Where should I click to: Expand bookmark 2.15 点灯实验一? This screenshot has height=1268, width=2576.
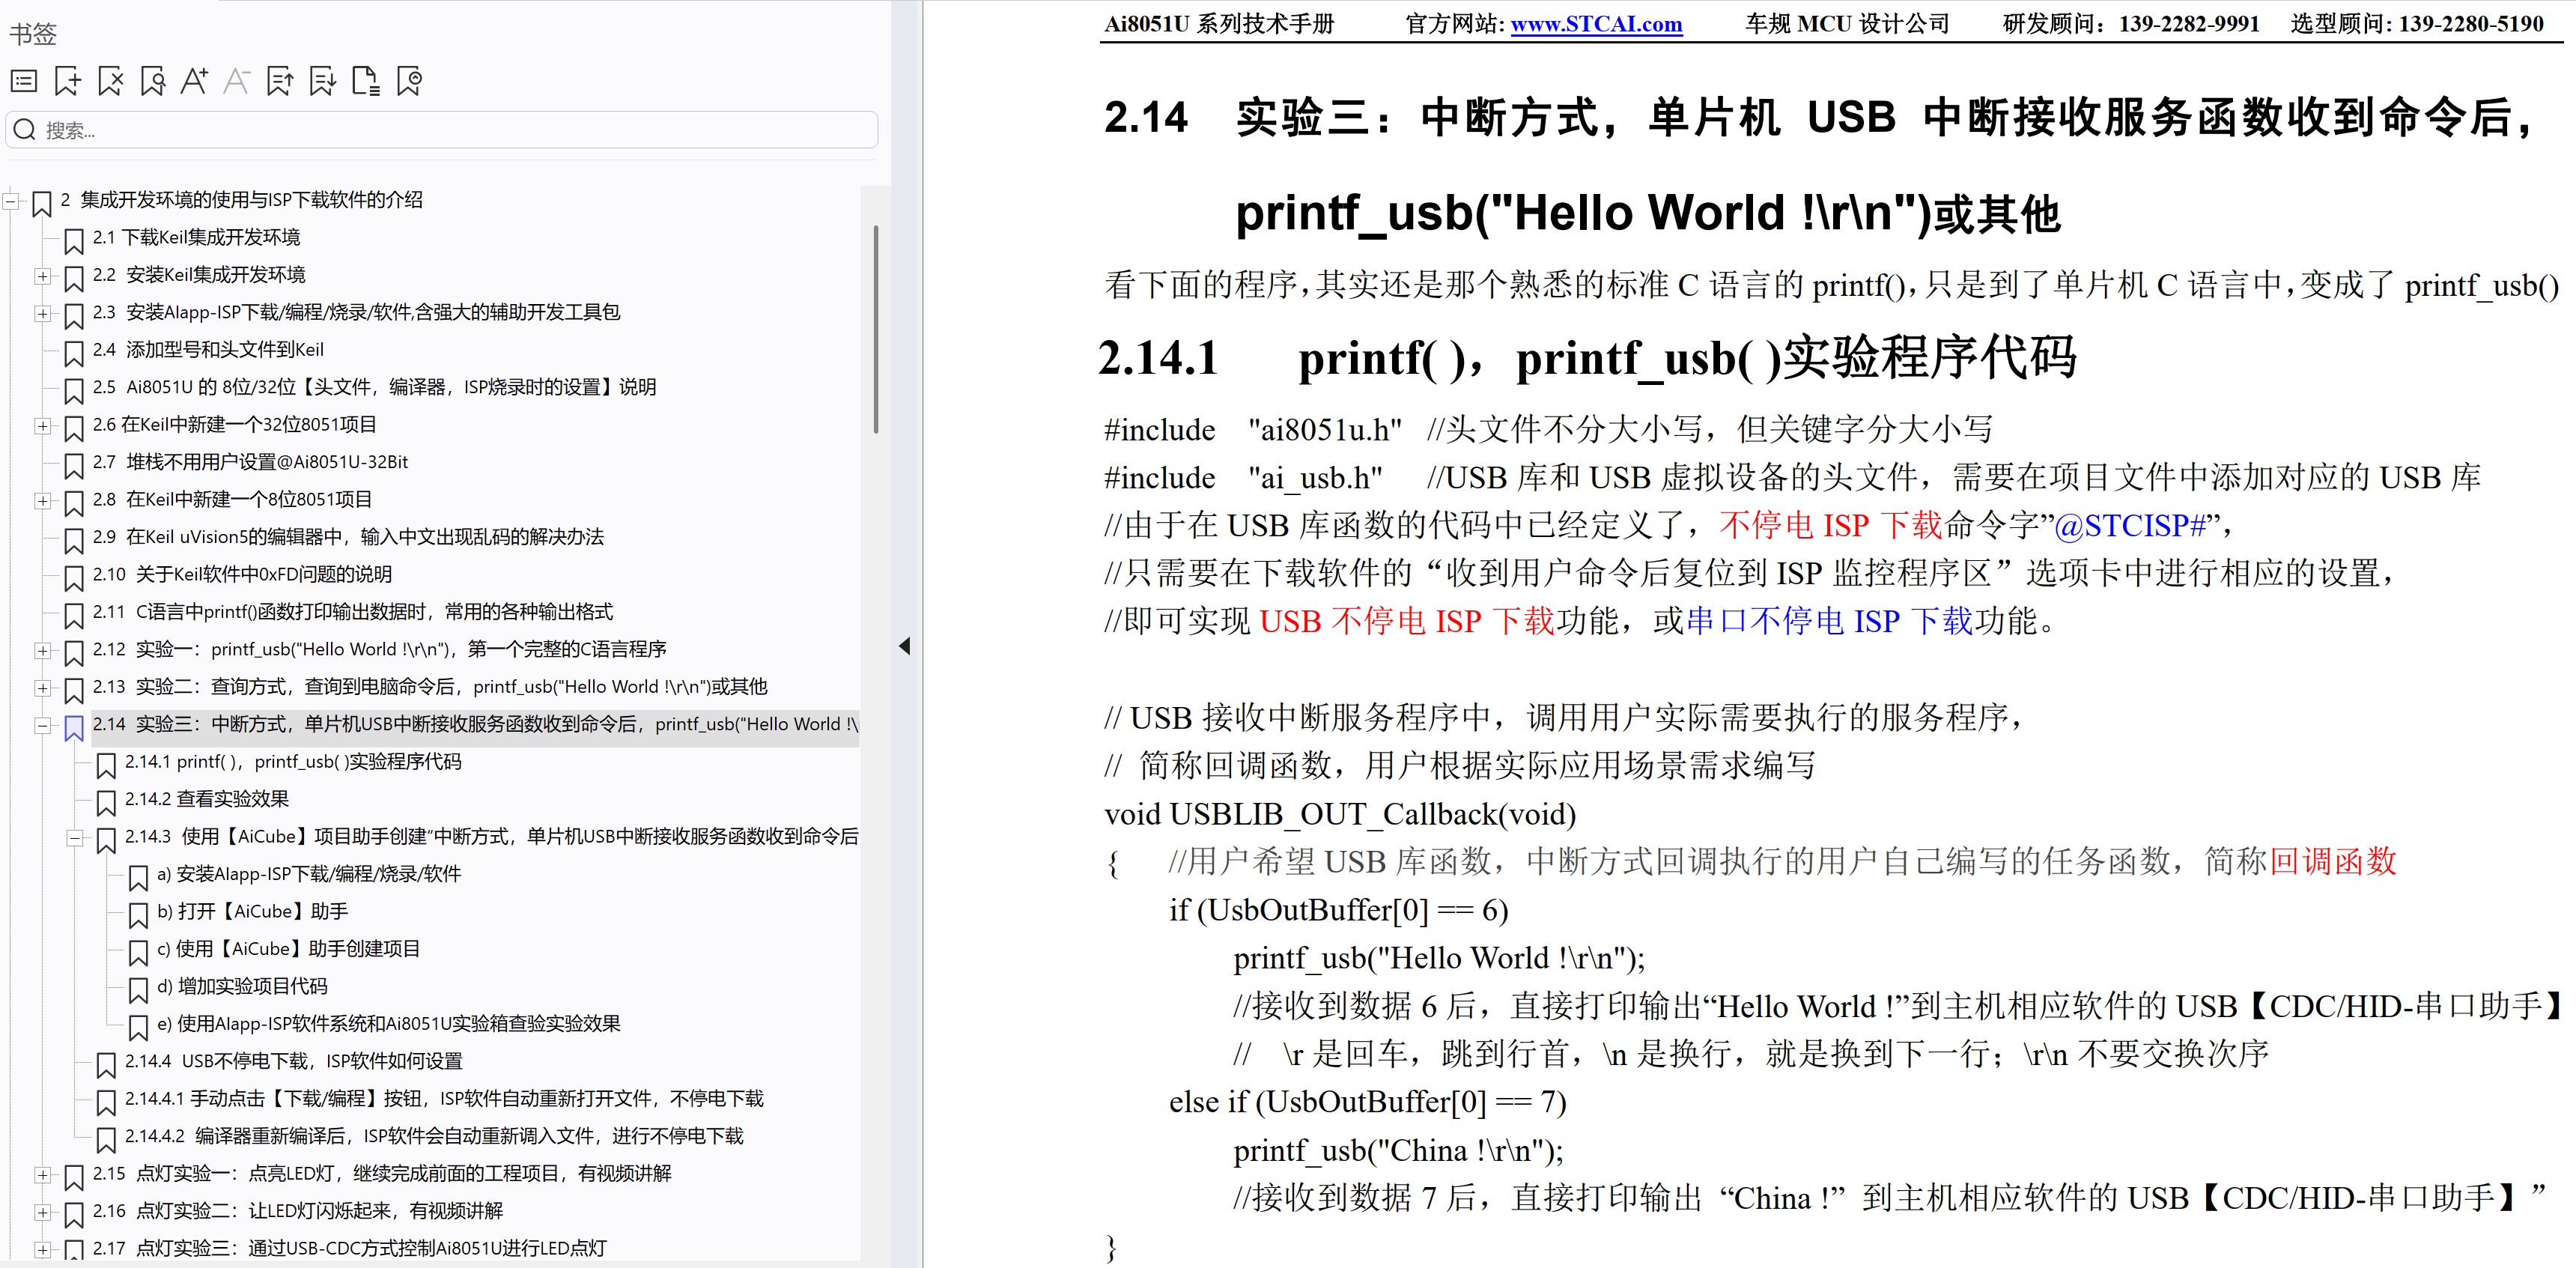tap(42, 1175)
